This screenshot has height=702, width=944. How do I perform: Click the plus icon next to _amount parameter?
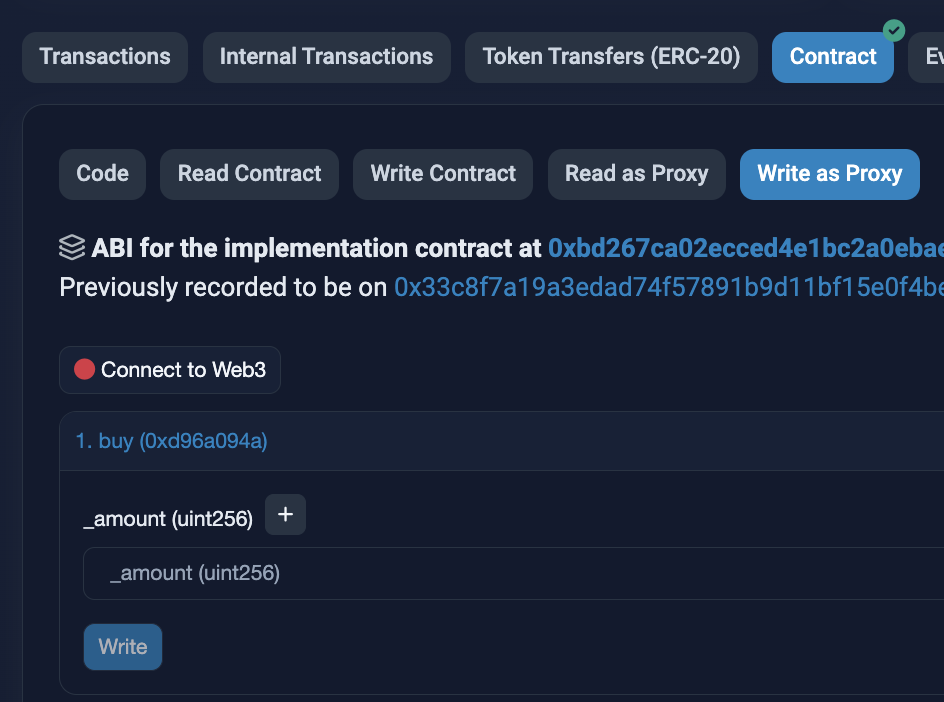[x=285, y=514]
